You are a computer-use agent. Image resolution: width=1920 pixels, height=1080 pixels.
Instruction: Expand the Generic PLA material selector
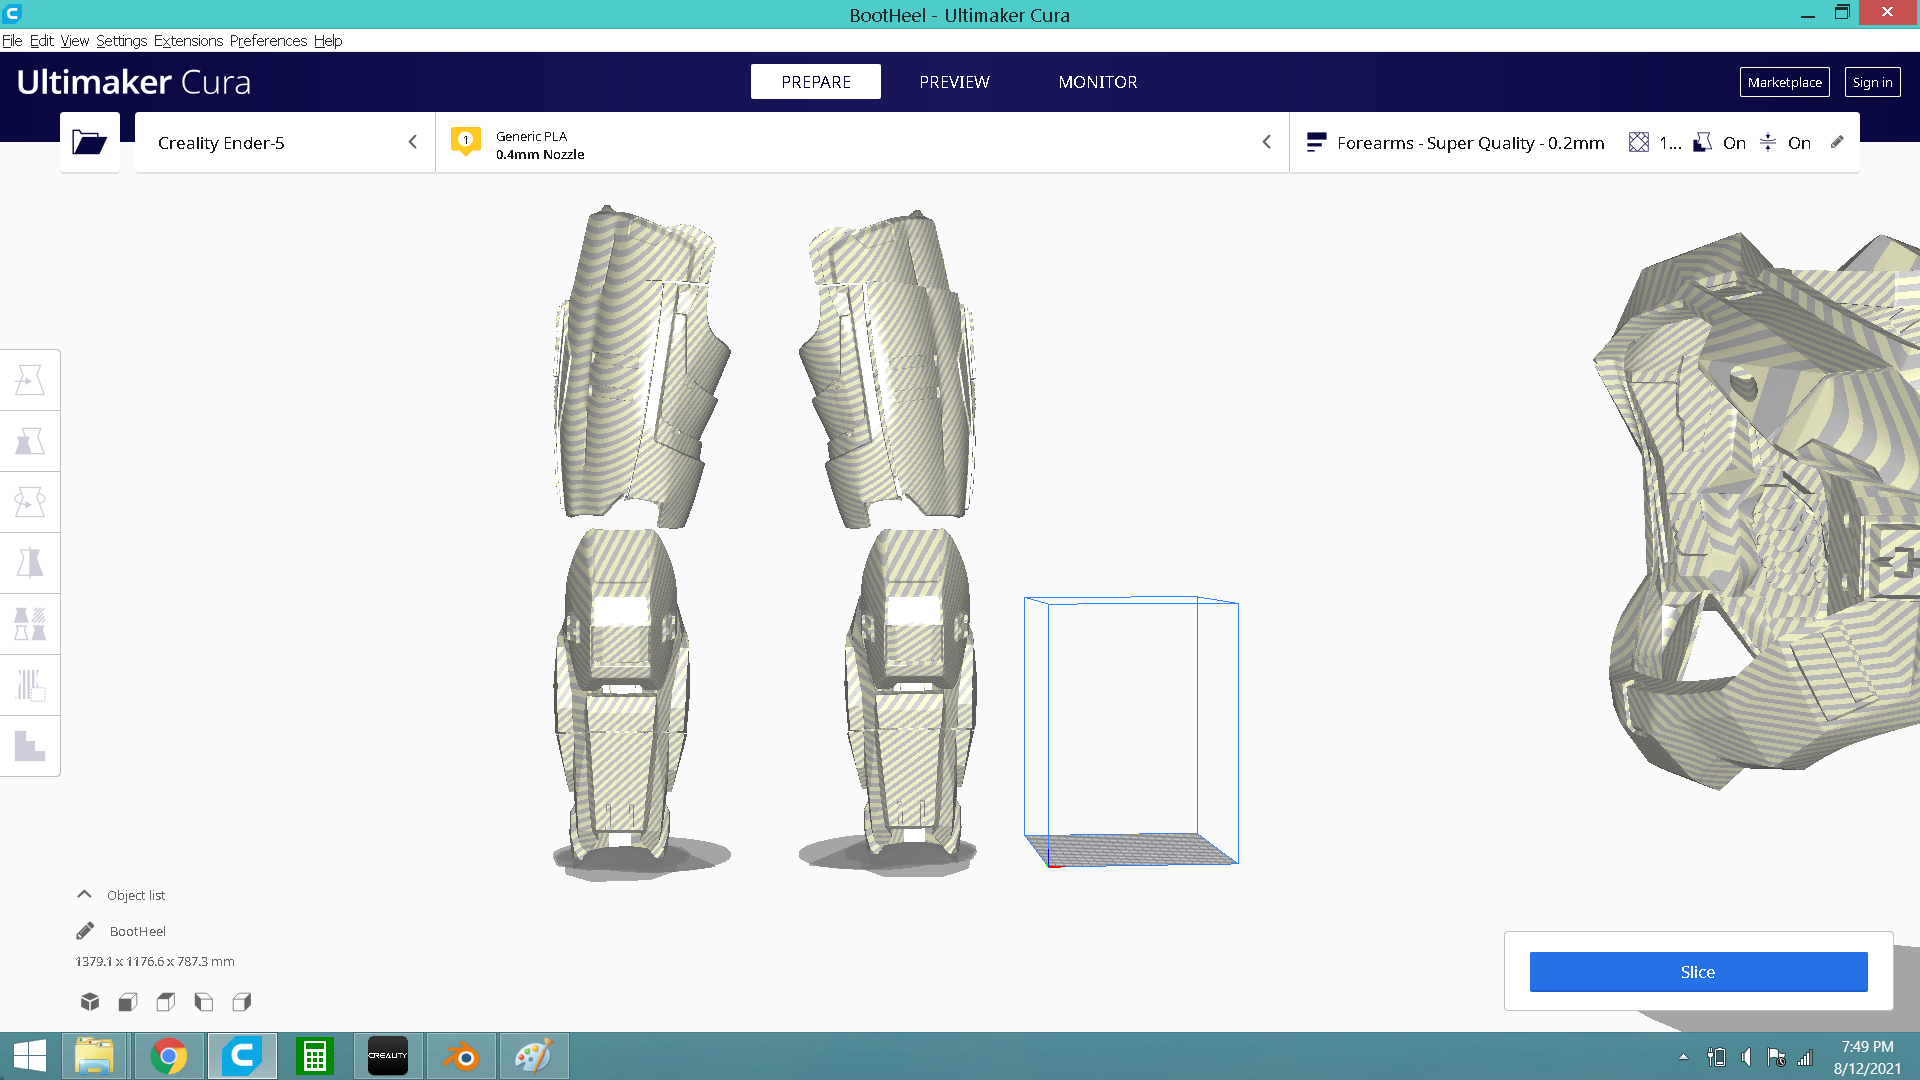tap(862, 142)
